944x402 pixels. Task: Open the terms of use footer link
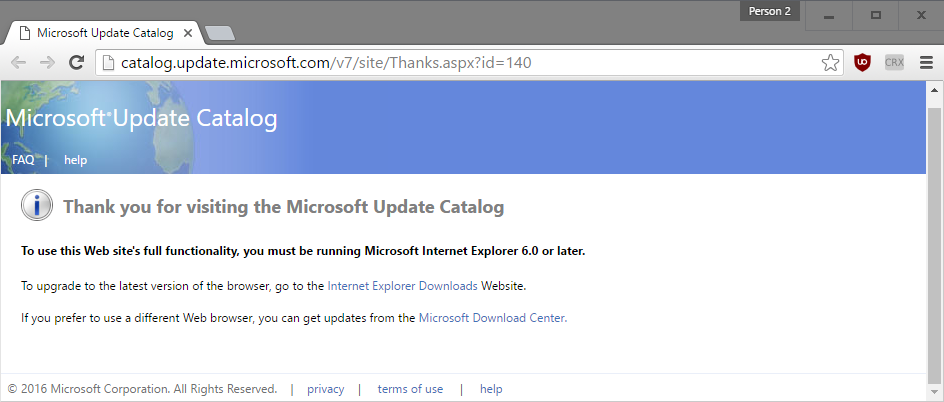click(x=410, y=389)
